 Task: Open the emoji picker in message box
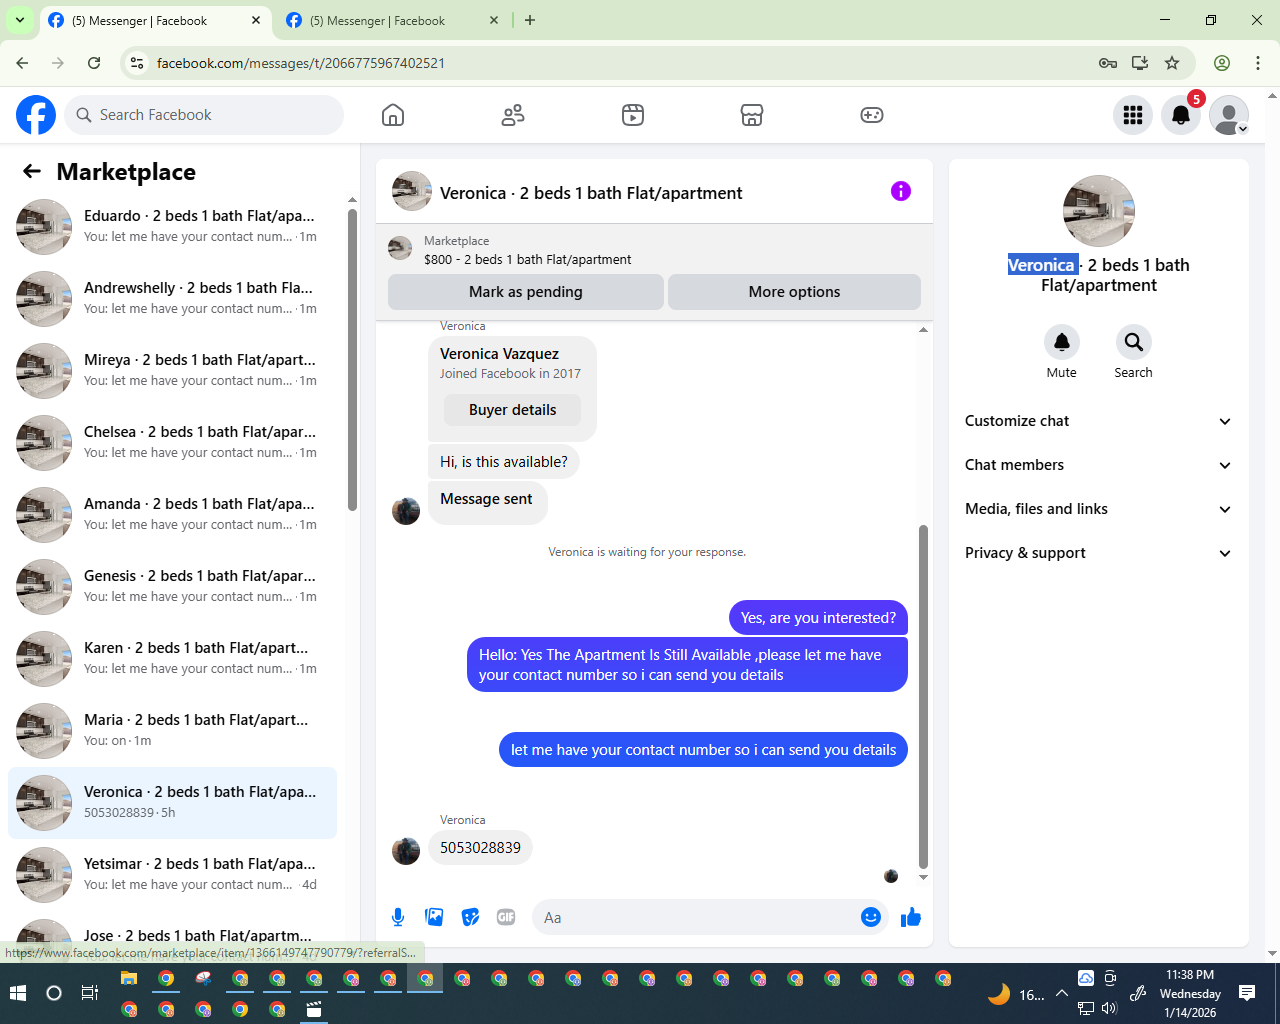tap(871, 917)
